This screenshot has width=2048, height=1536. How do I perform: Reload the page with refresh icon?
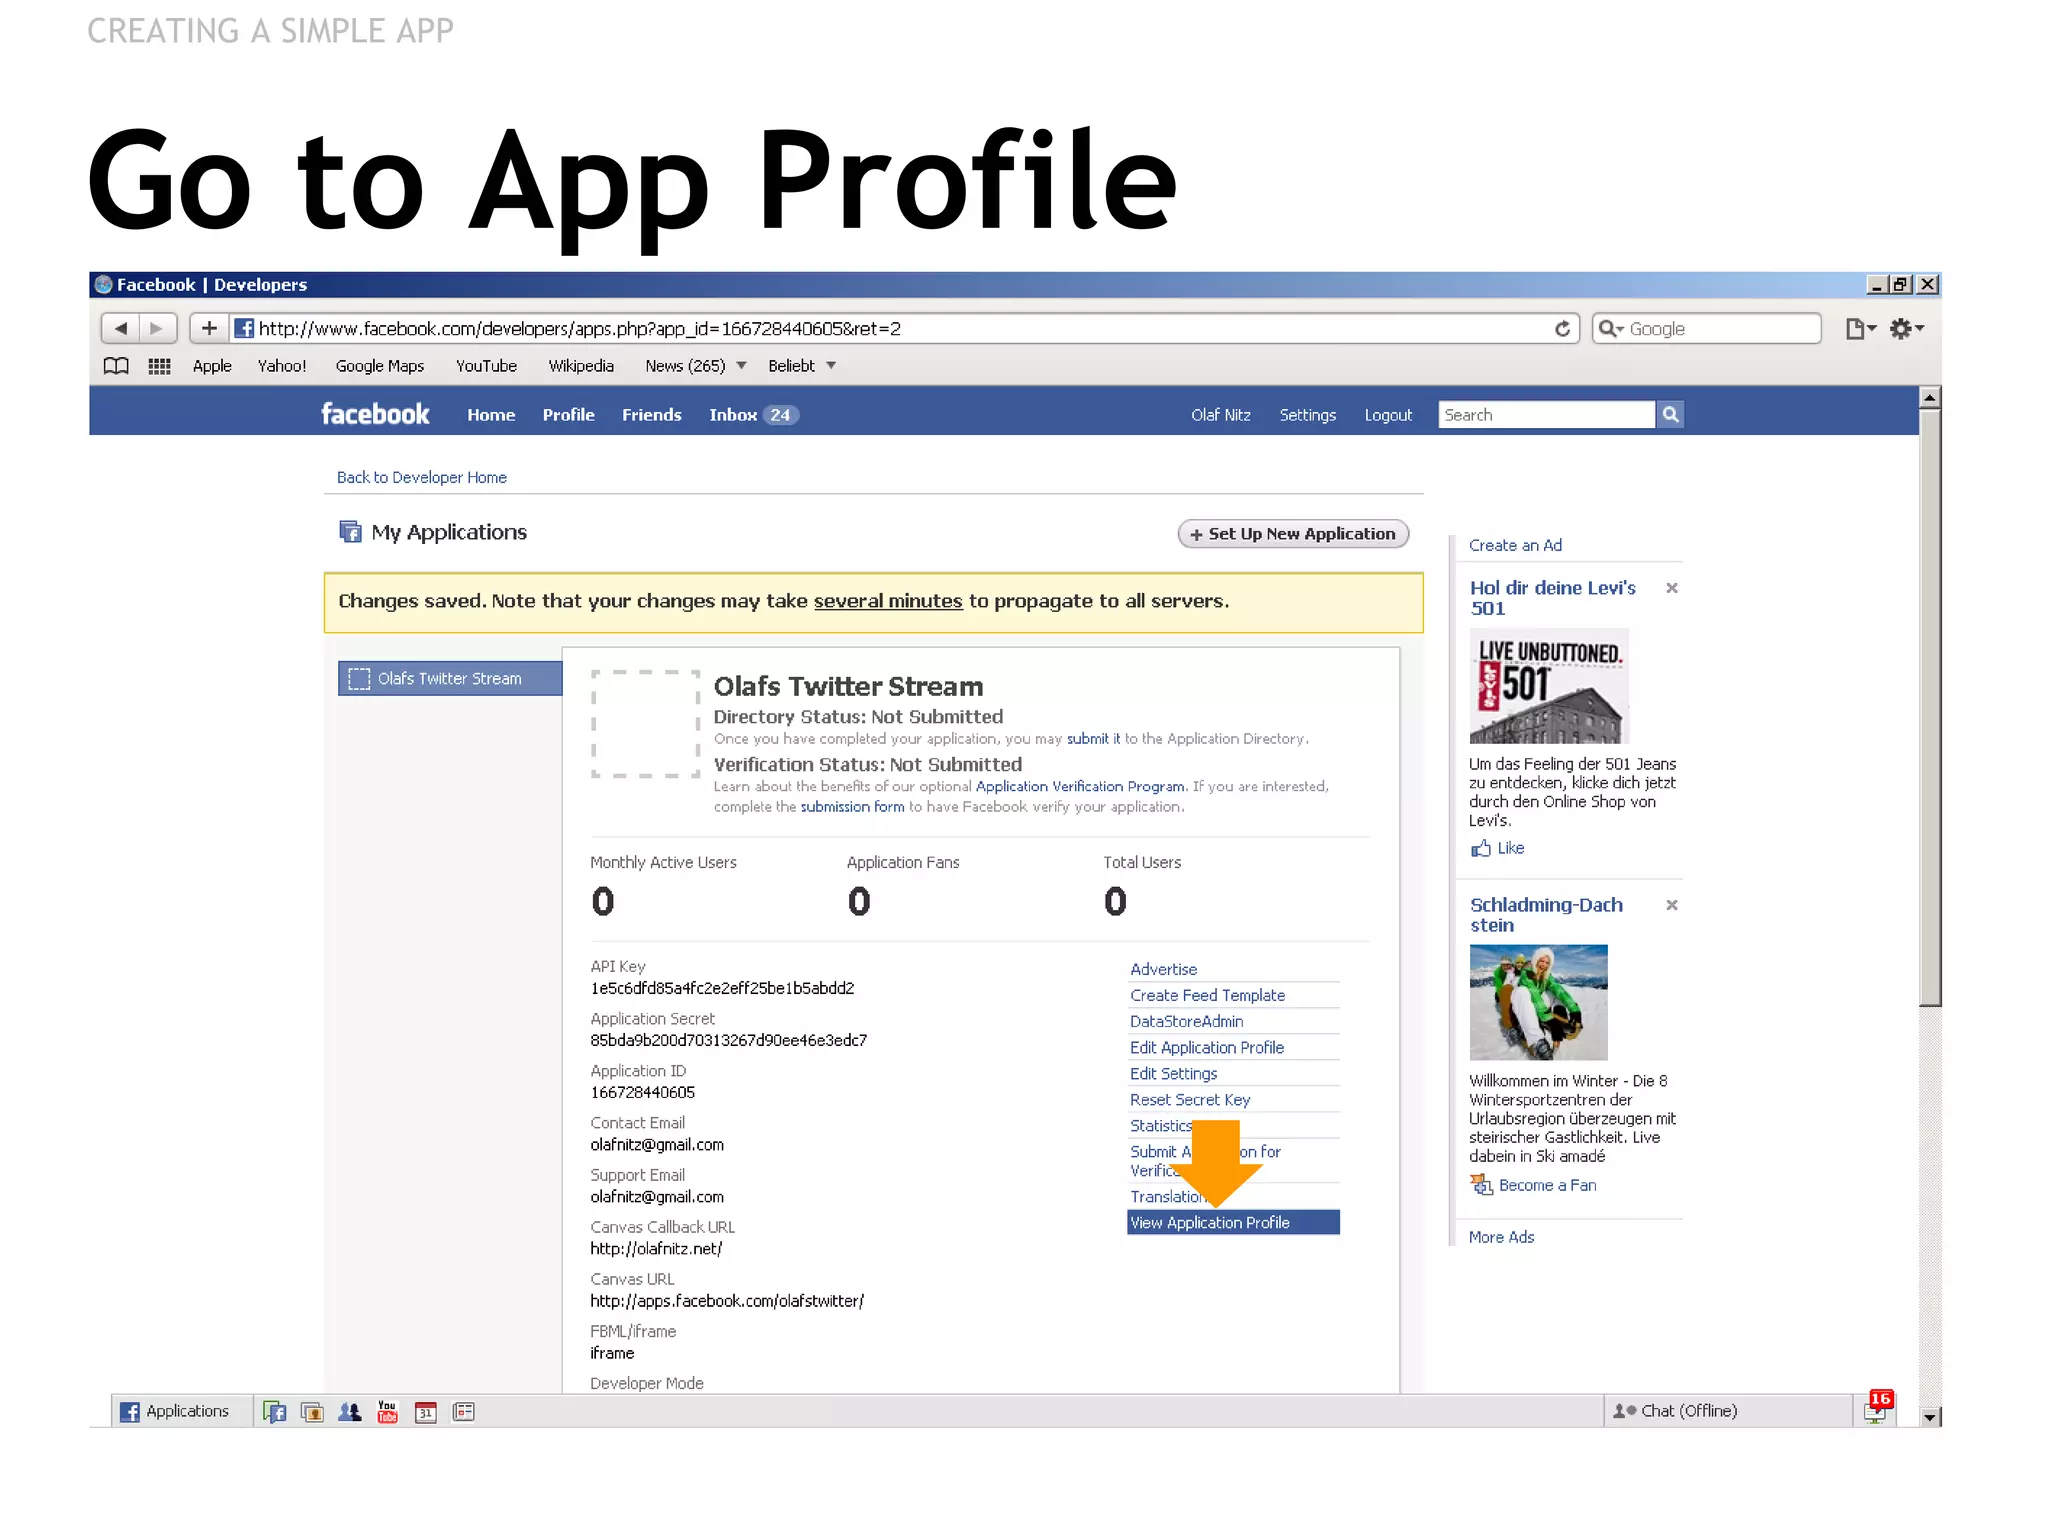pos(1562,329)
